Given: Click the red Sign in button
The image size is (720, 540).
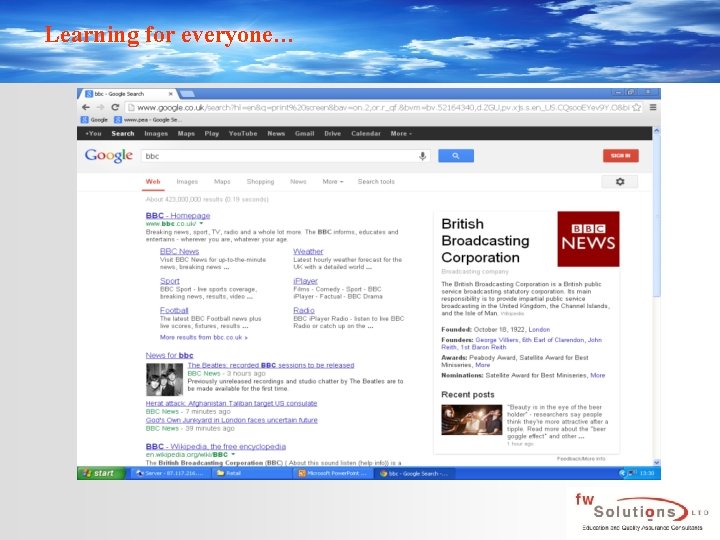Looking at the screenshot, I should pos(620,156).
